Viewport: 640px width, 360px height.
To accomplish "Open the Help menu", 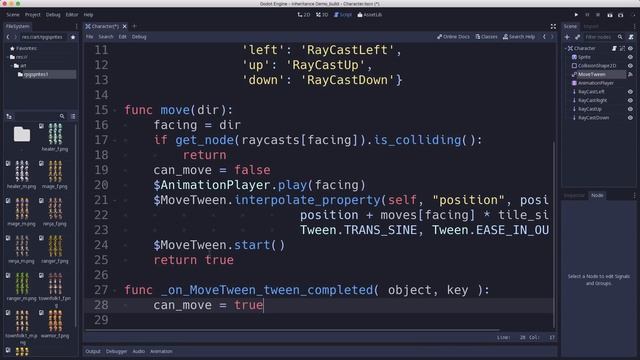I will click(88, 15).
